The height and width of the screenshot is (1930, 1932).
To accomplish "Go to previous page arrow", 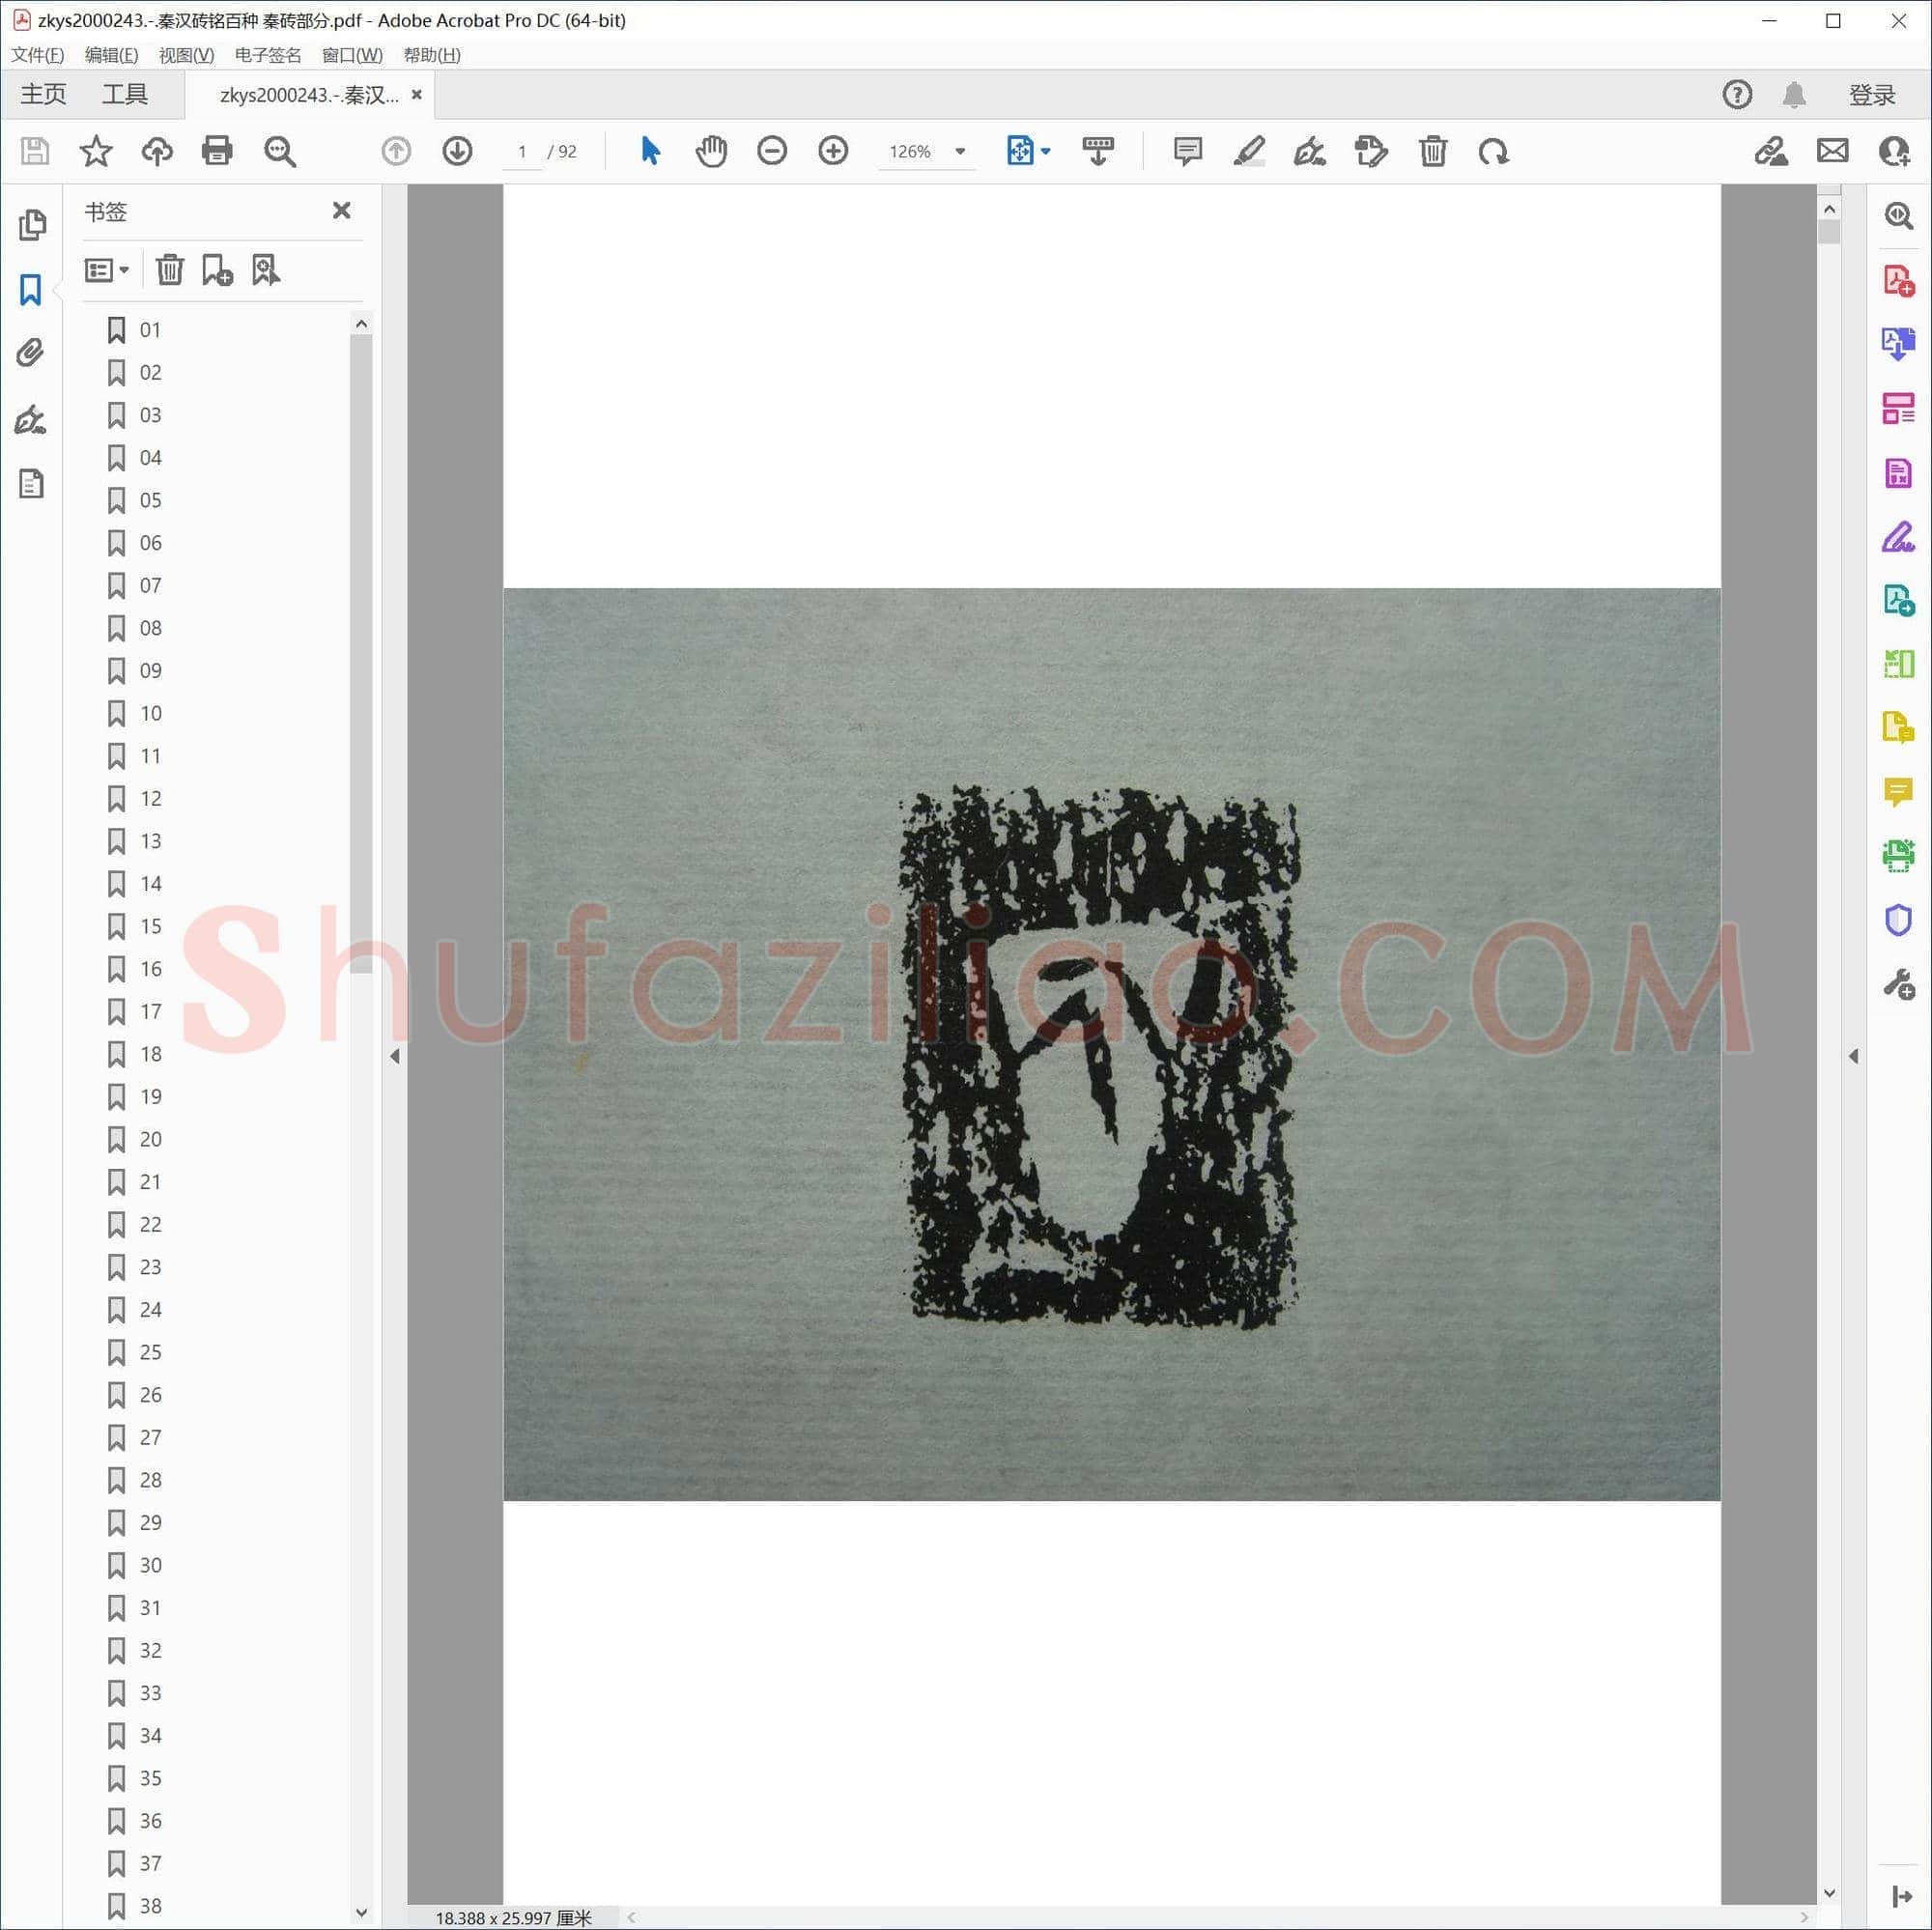I will click(396, 151).
